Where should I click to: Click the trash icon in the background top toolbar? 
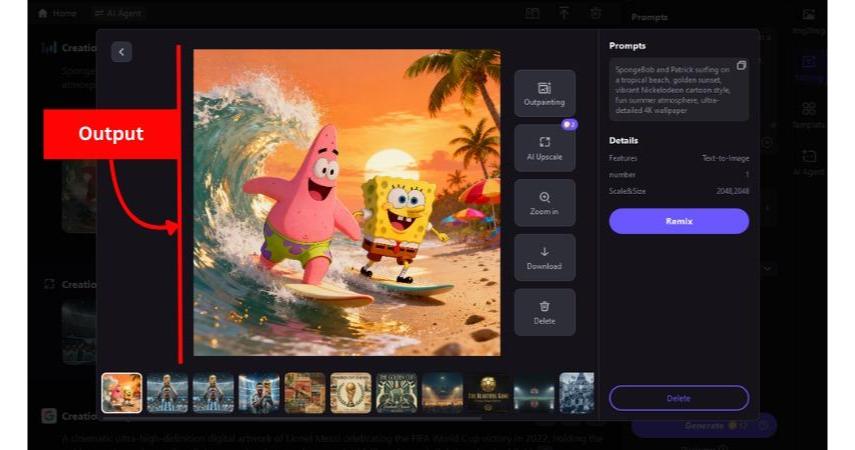(x=595, y=13)
